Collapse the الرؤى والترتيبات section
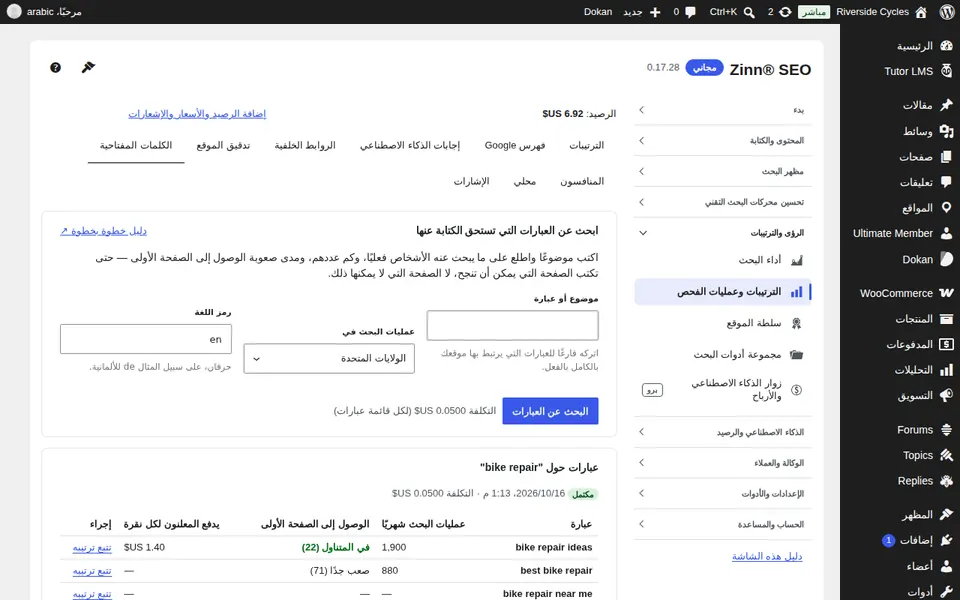This screenshot has height=600, width=960. [723, 233]
